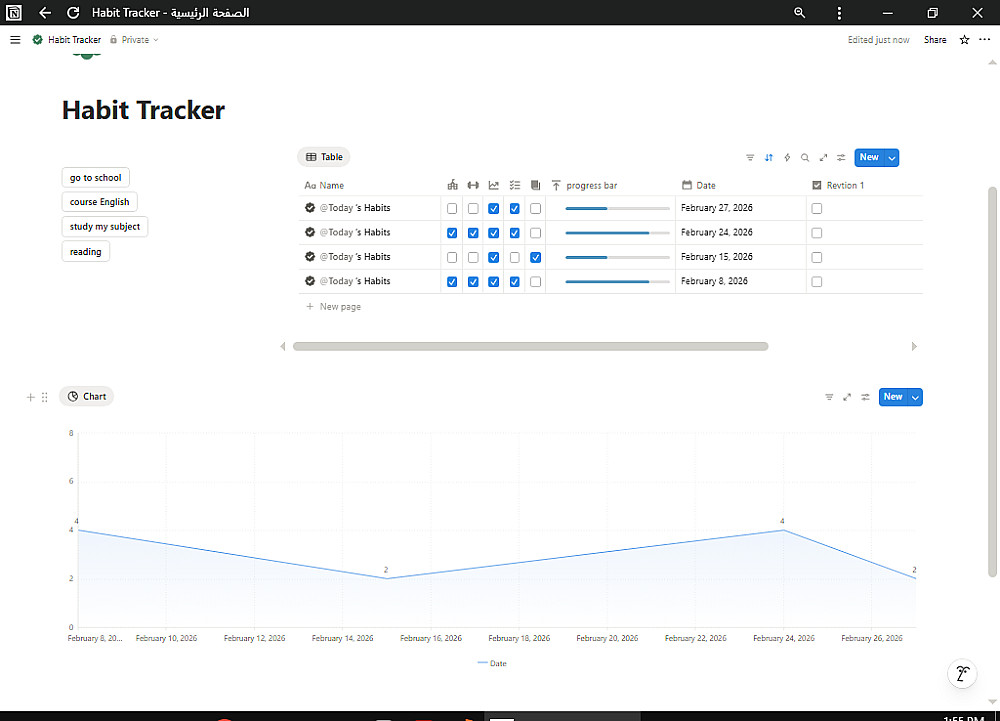The width and height of the screenshot is (1000, 721).
Task: Click the Habit Tracker breadcrumb title
Action: click(75, 40)
